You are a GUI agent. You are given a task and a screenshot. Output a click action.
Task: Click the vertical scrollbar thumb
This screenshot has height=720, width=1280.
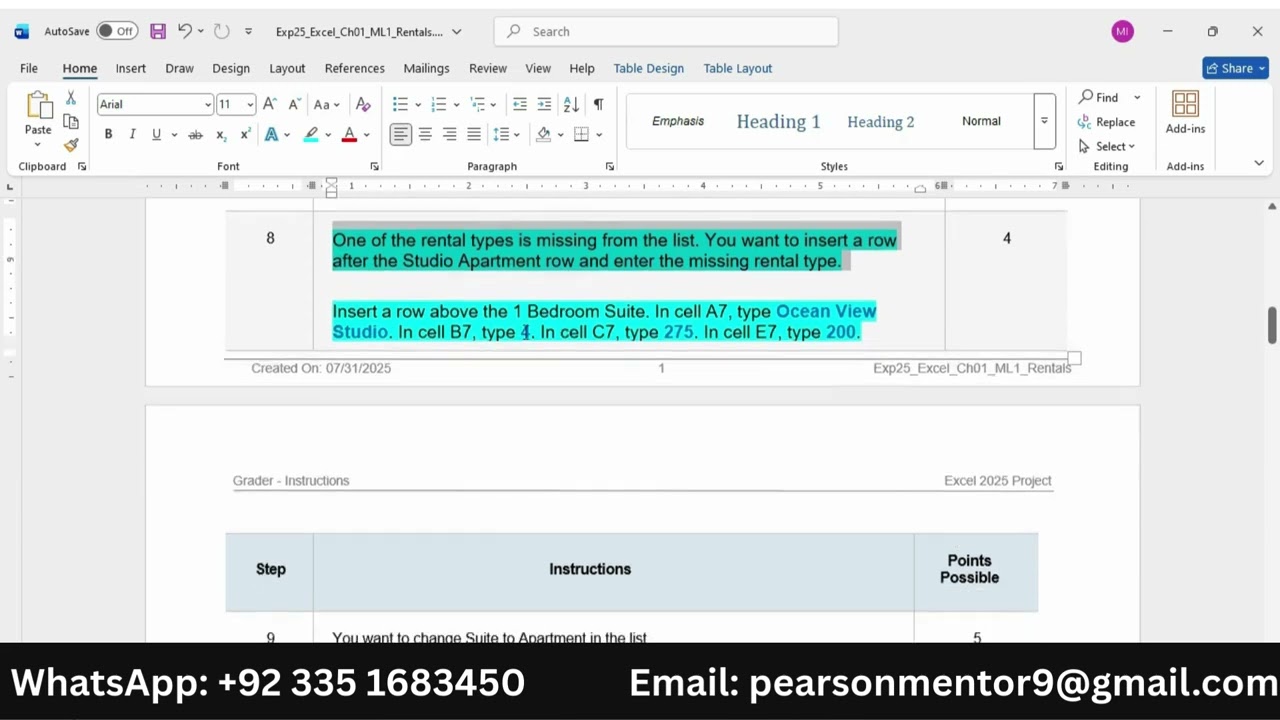(x=1272, y=326)
